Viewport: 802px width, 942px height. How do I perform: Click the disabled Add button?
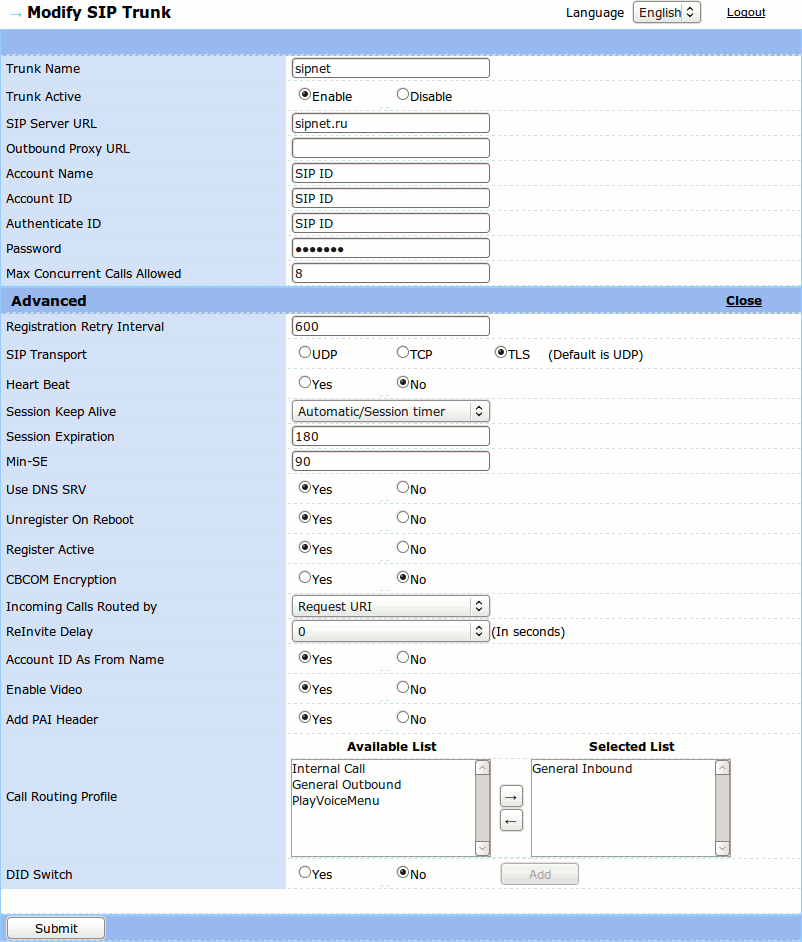(540, 875)
